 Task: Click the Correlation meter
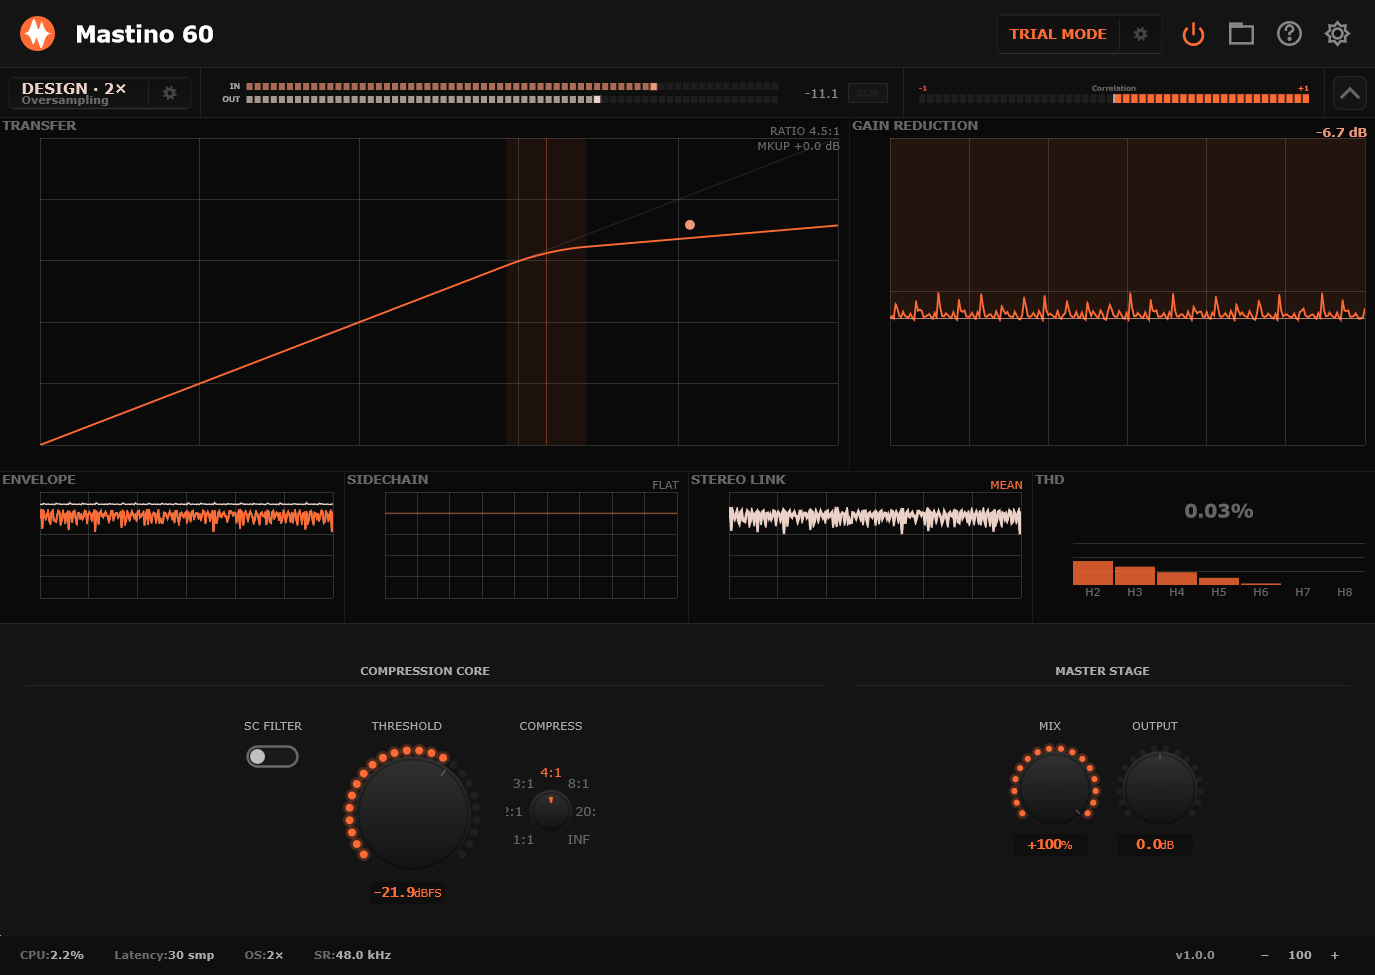click(x=1114, y=98)
